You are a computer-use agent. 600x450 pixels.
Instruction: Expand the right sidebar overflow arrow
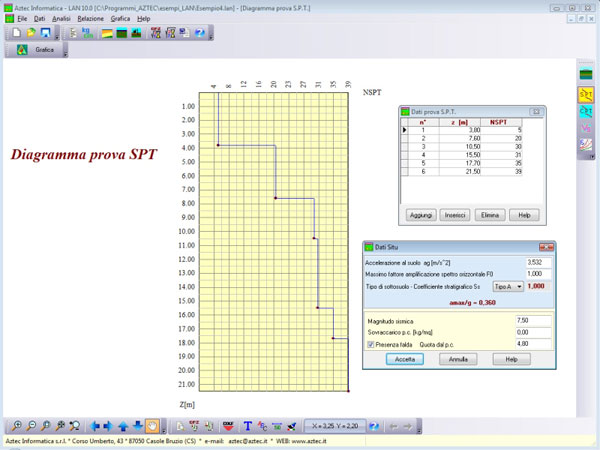[592, 157]
